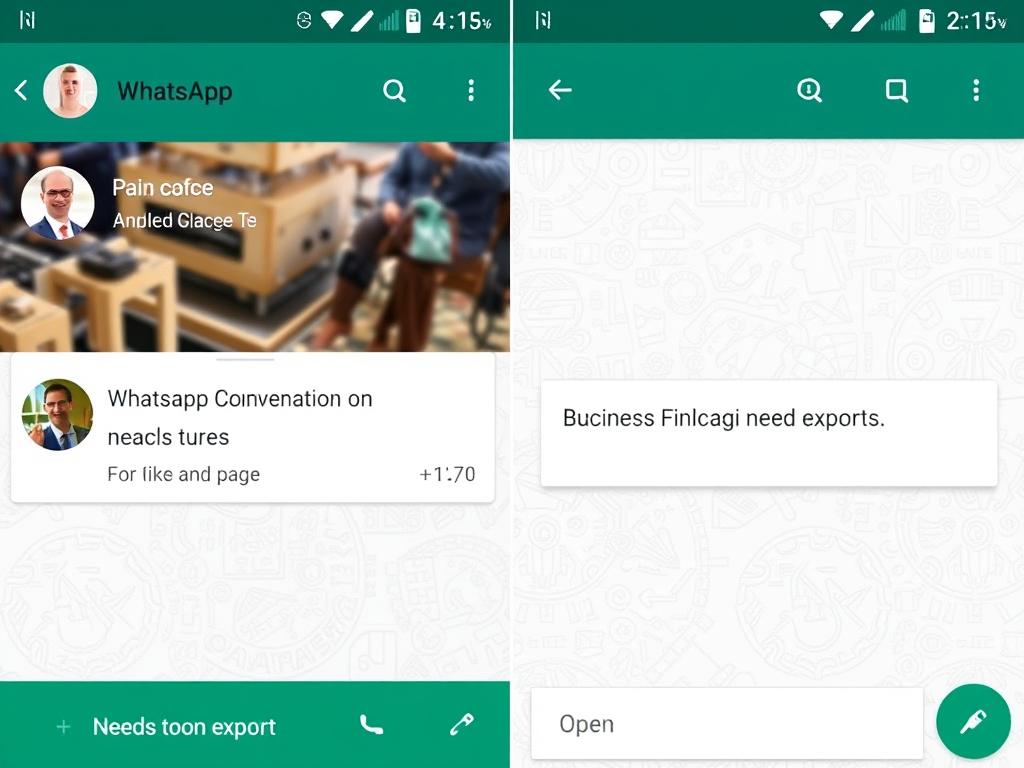Image resolution: width=1024 pixels, height=768 pixels.
Task: Tap the signal bars in left status bar
Action: pos(389,20)
